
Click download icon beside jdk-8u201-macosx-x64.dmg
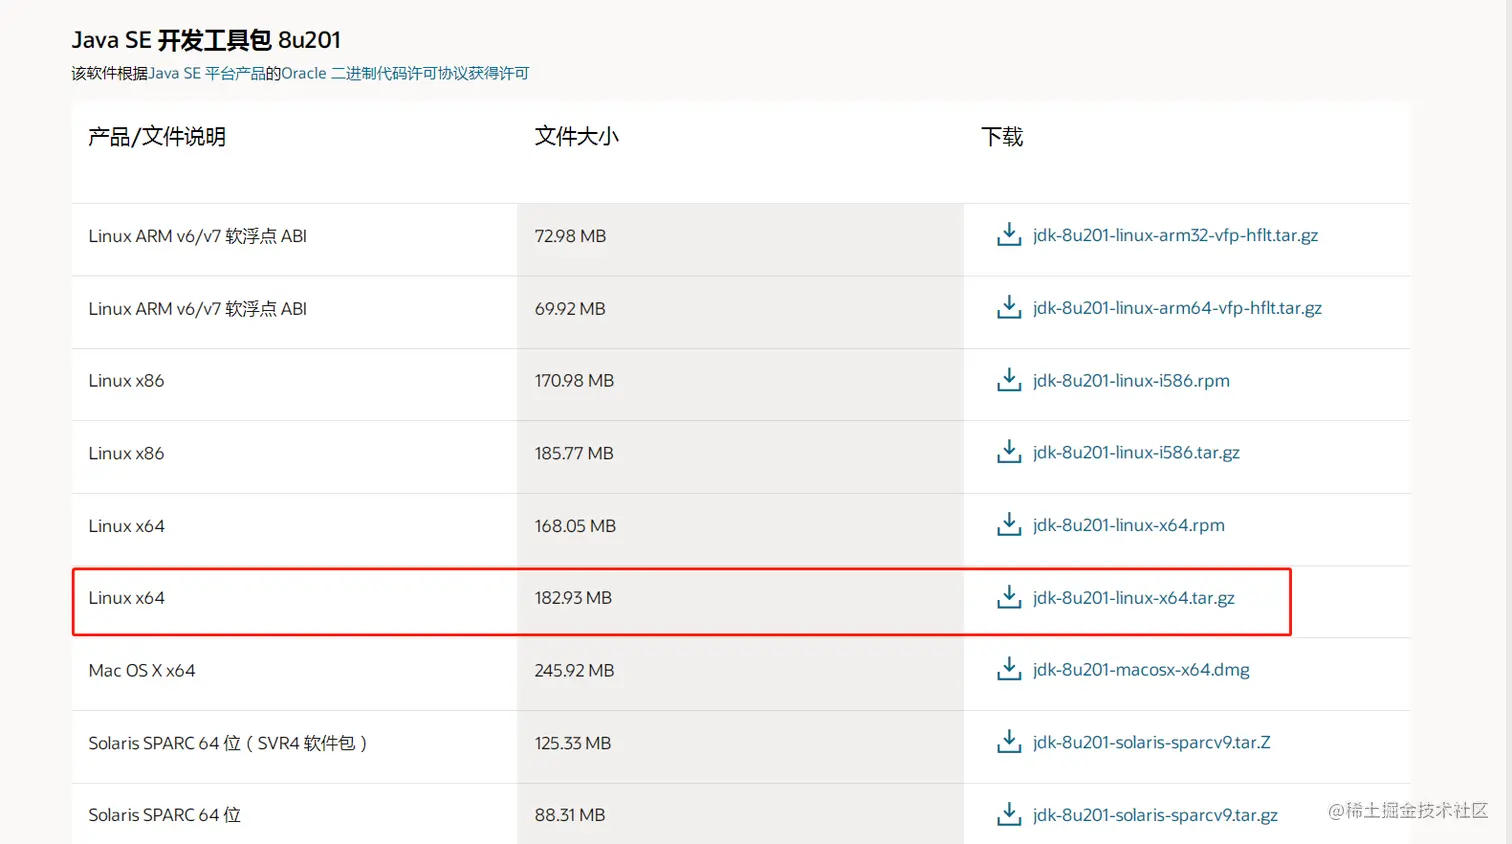[1009, 669]
